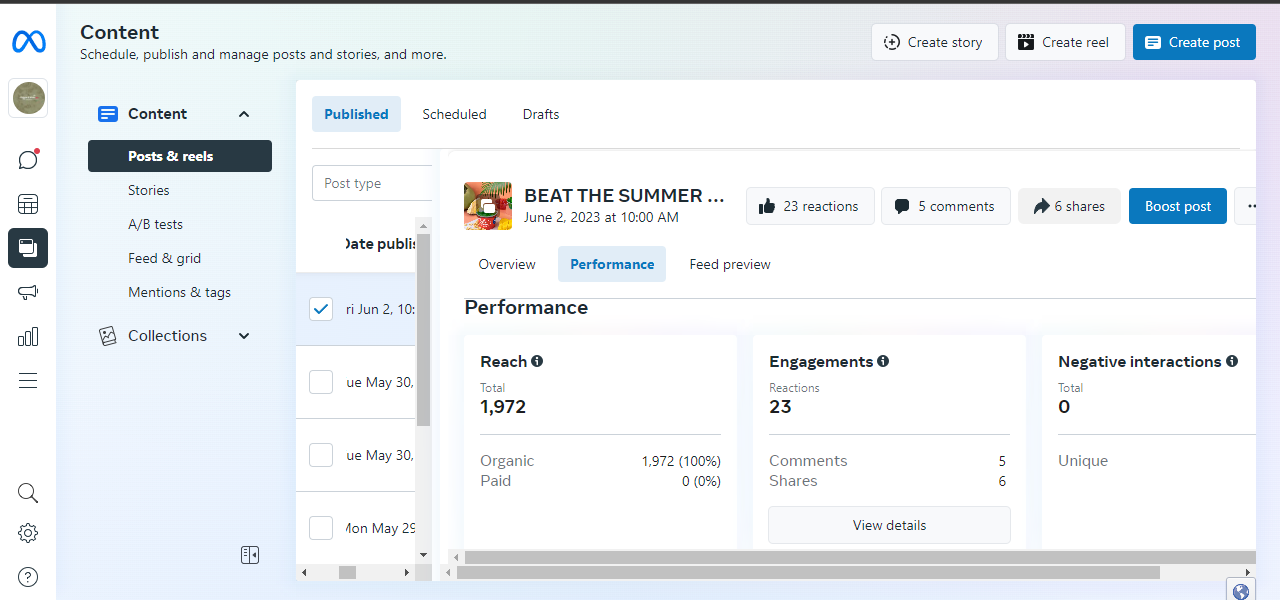The height and width of the screenshot is (600, 1280).
Task: Open the Inbox chat bubble icon
Action: coord(28,160)
